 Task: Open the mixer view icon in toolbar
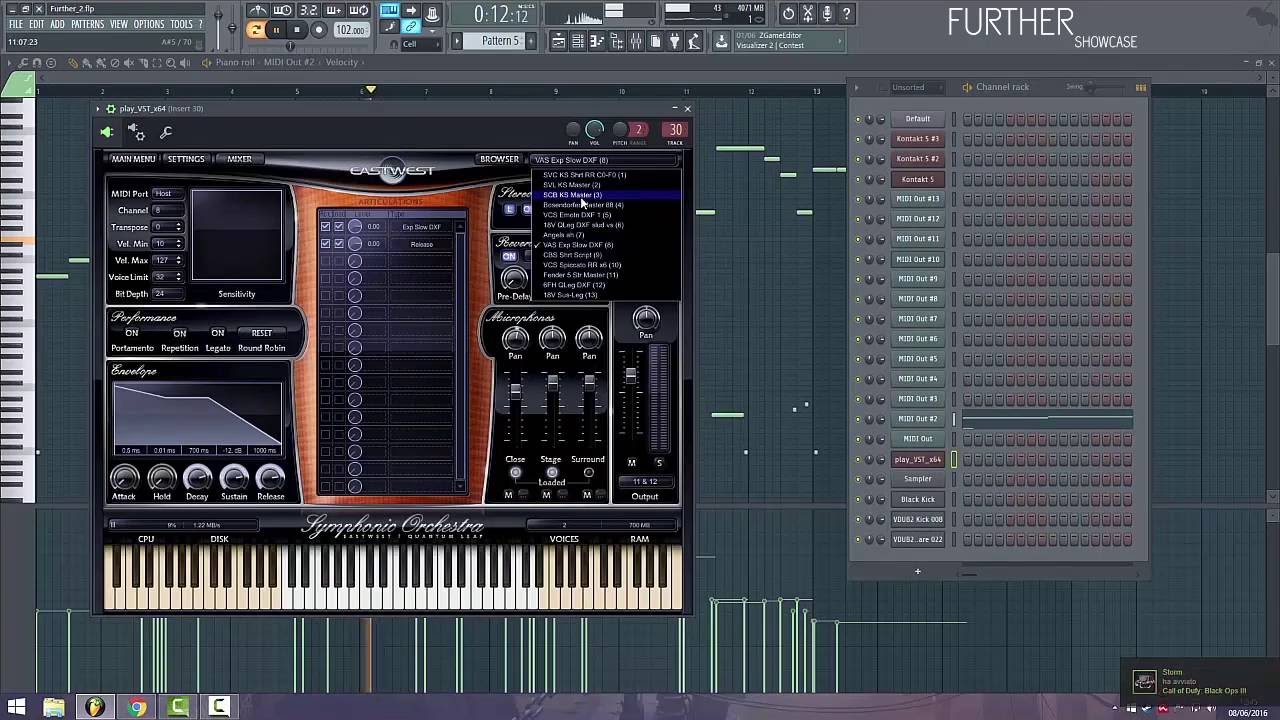[x=635, y=41]
